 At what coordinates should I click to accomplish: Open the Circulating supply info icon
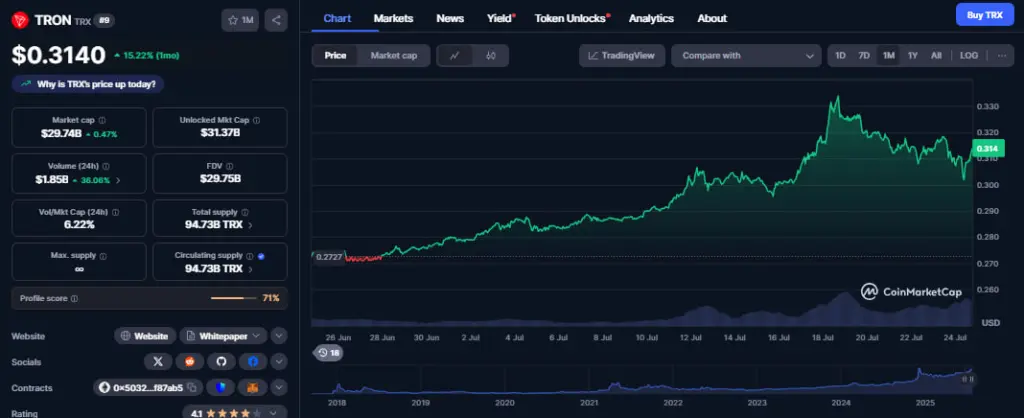[x=249, y=256]
